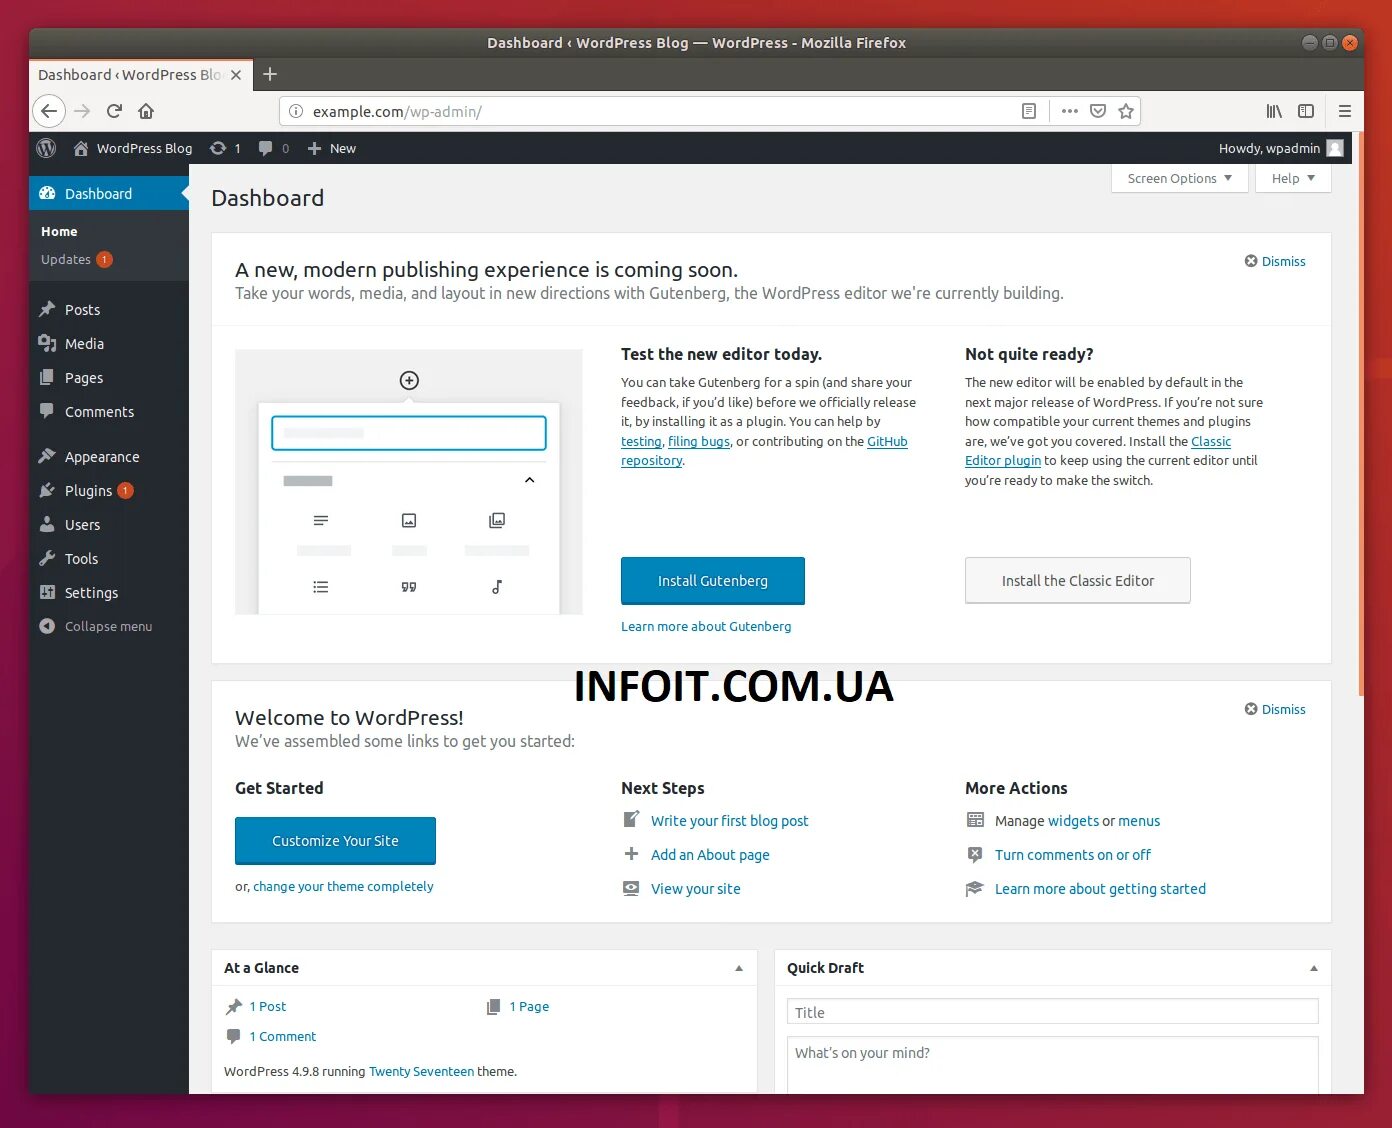Collapse the At a Glance widget
This screenshot has height=1128, width=1392.
[x=739, y=968]
